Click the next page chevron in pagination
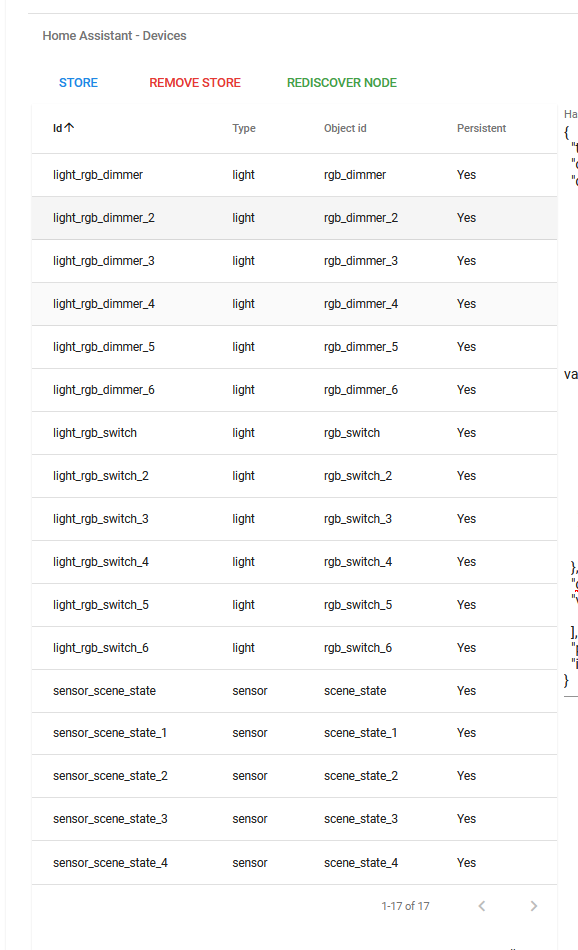The height and width of the screenshot is (950, 578). coord(533,906)
